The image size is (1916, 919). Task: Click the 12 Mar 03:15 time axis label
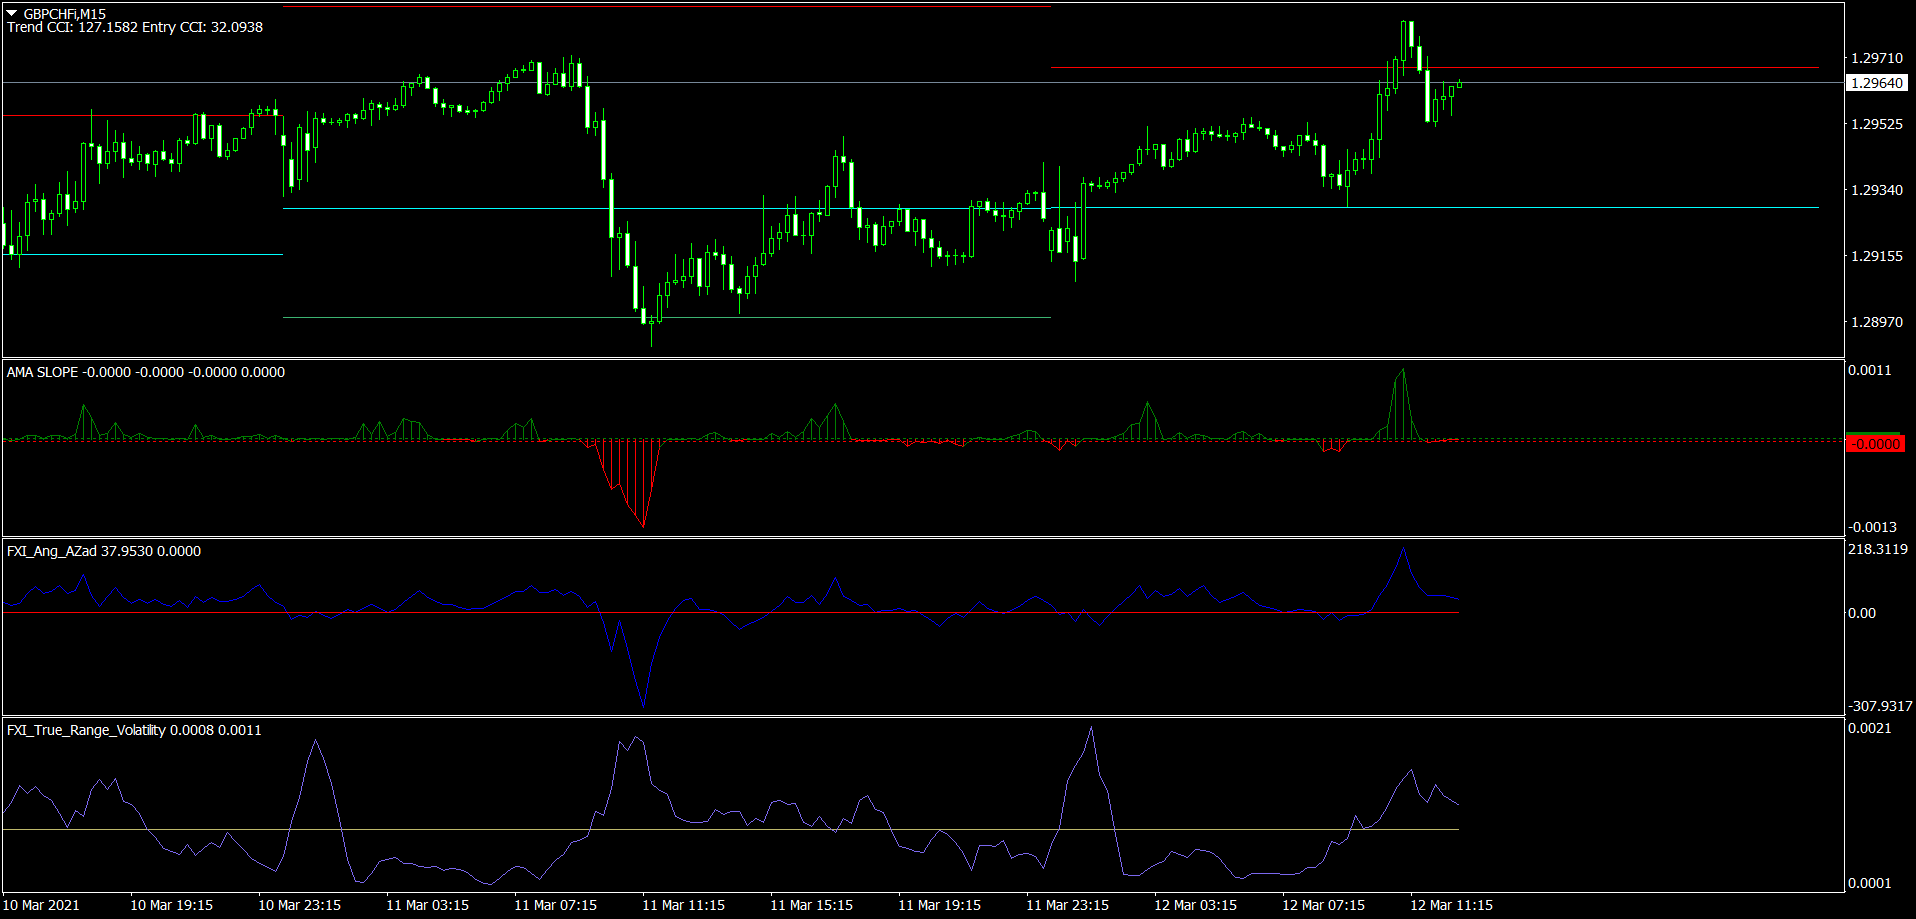[1195, 905]
